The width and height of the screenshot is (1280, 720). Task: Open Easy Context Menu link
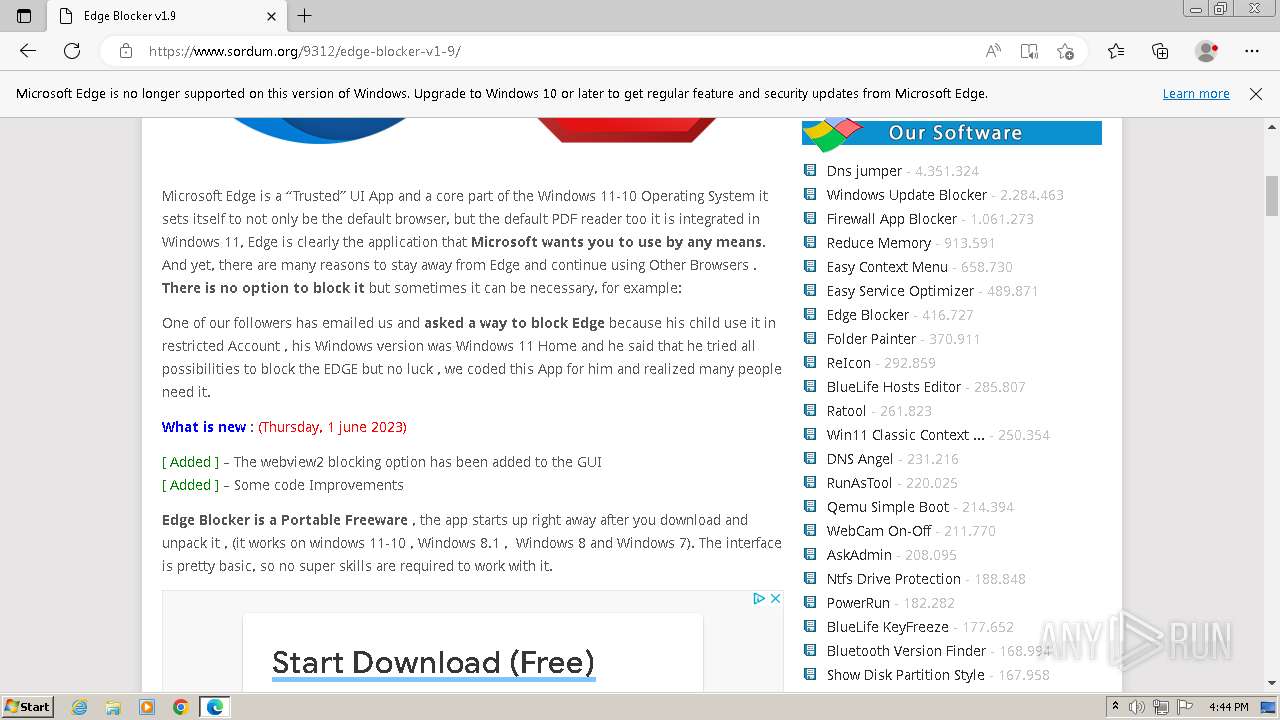click(887, 267)
